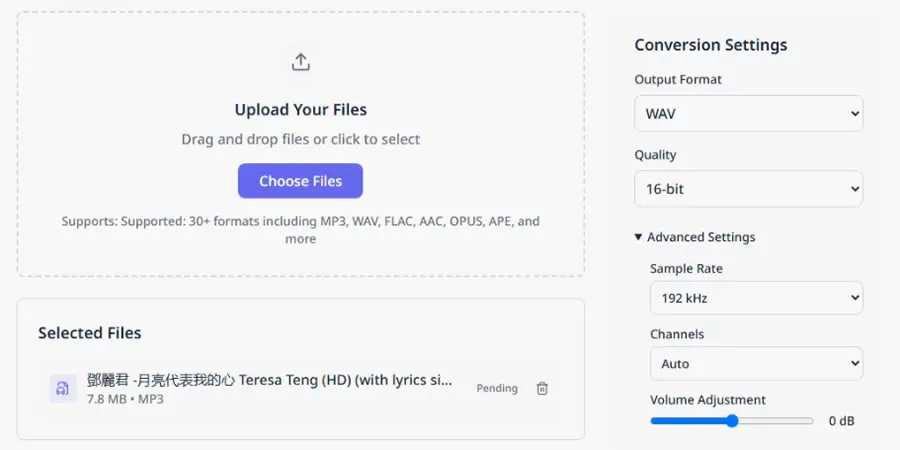
Task: Select the Teresa Teng file name
Action: pyautogui.click(x=270, y=380)
